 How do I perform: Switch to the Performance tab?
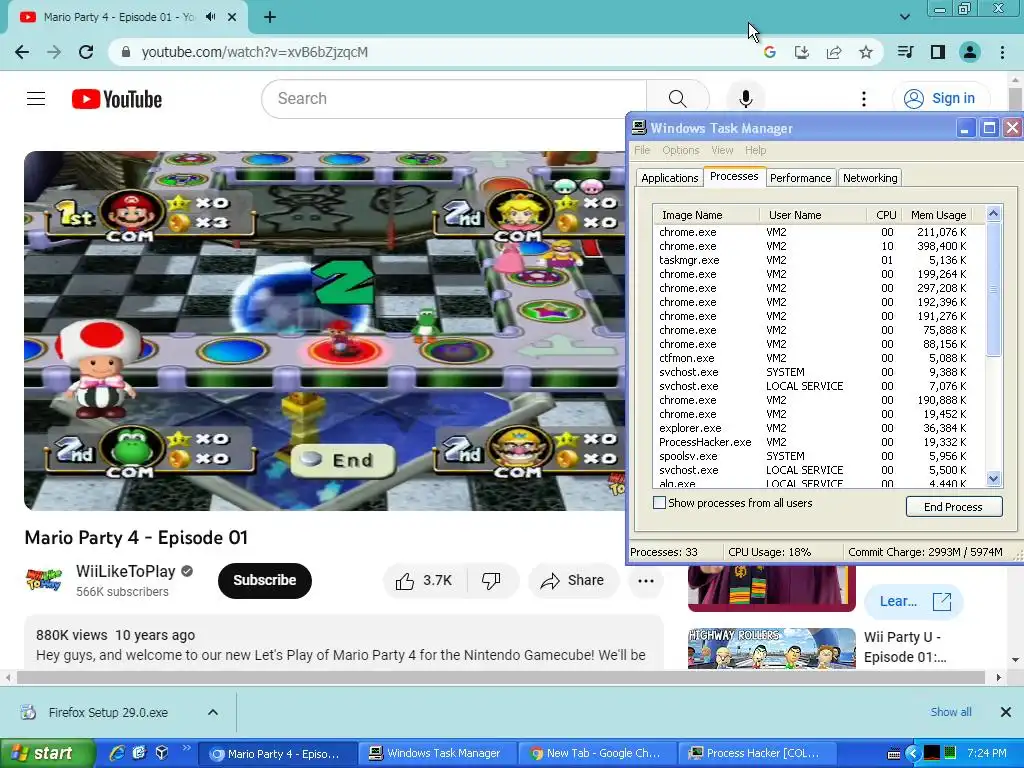click(800, 178)
